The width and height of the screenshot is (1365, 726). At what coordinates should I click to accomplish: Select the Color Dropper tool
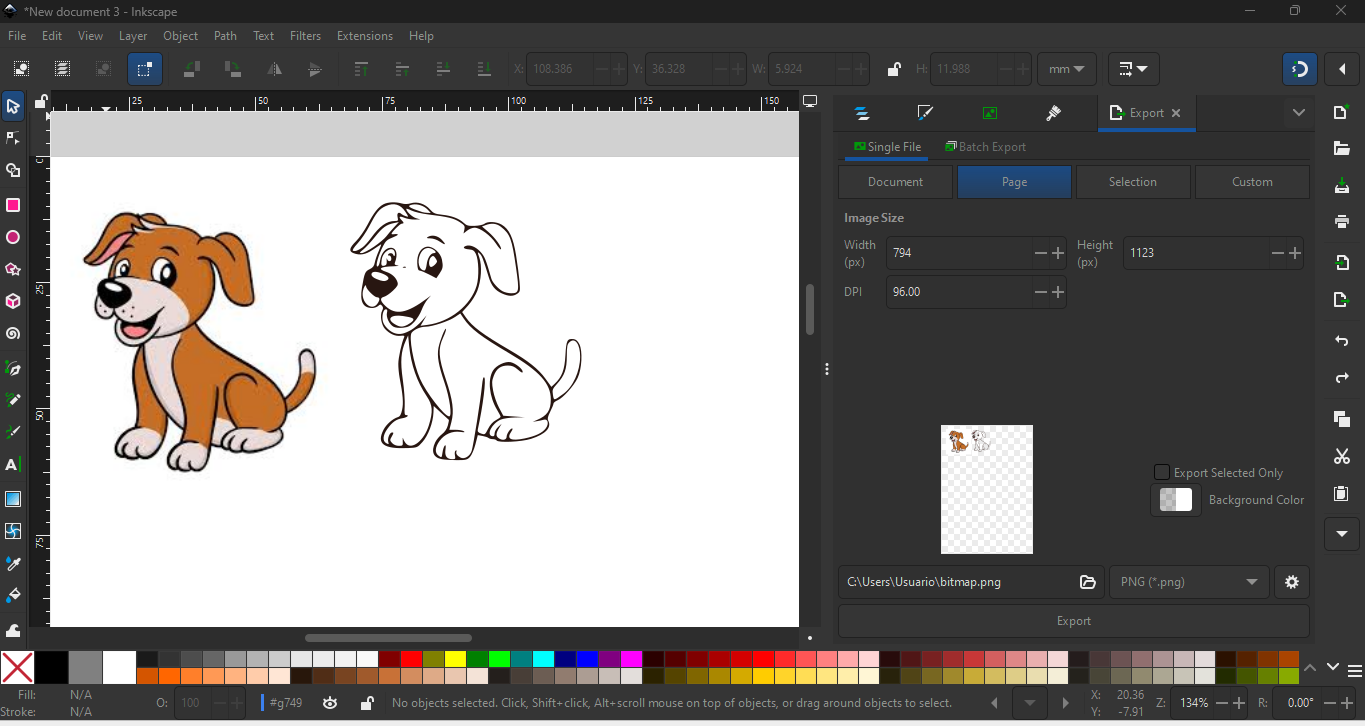click(13, 564)
